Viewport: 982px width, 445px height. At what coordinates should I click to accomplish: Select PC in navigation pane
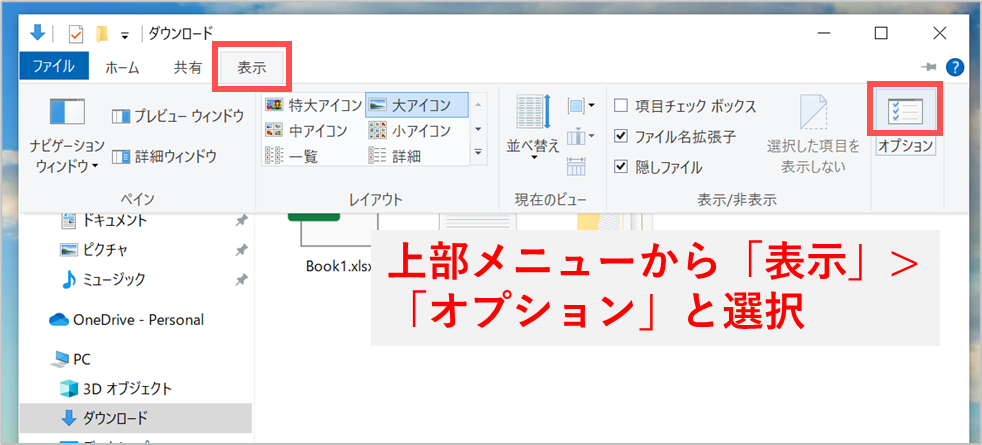pyautogui.click(x=81, y=359)
